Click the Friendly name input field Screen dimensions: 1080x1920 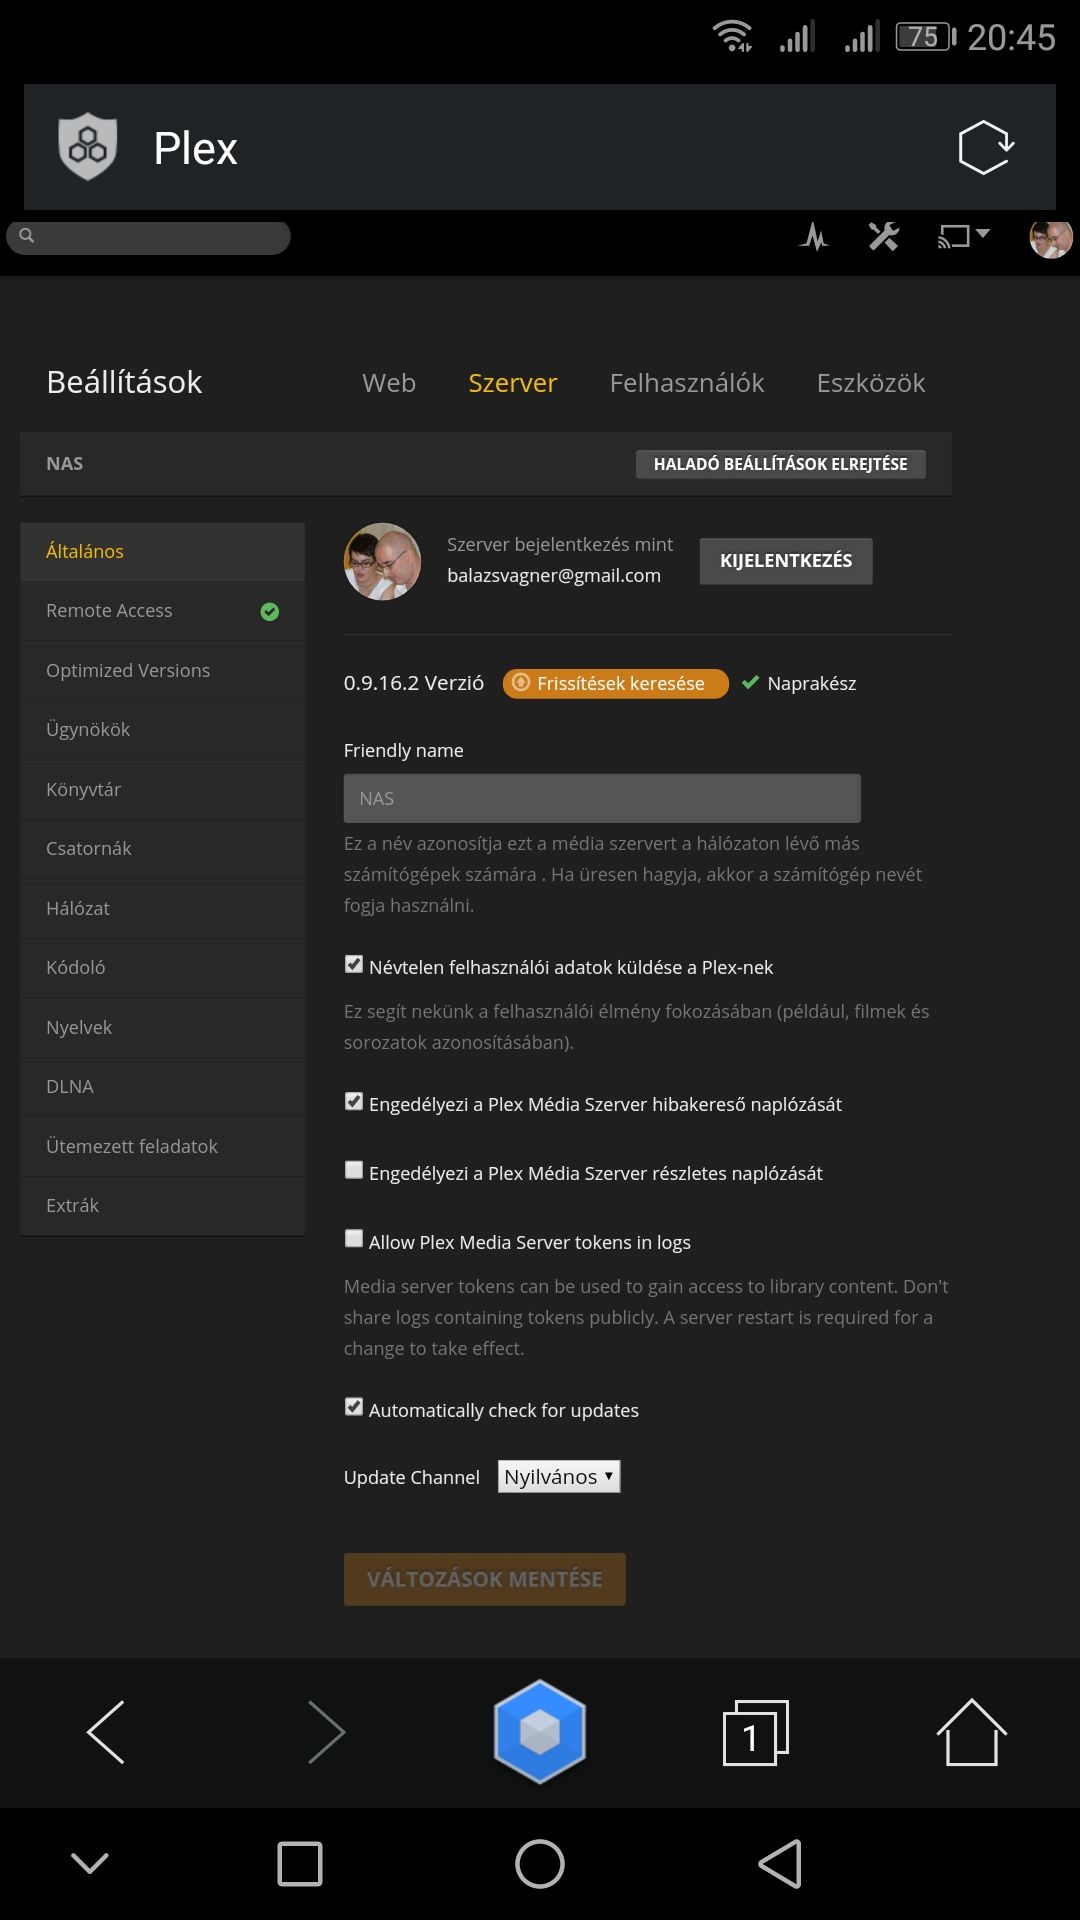point(602,798)
